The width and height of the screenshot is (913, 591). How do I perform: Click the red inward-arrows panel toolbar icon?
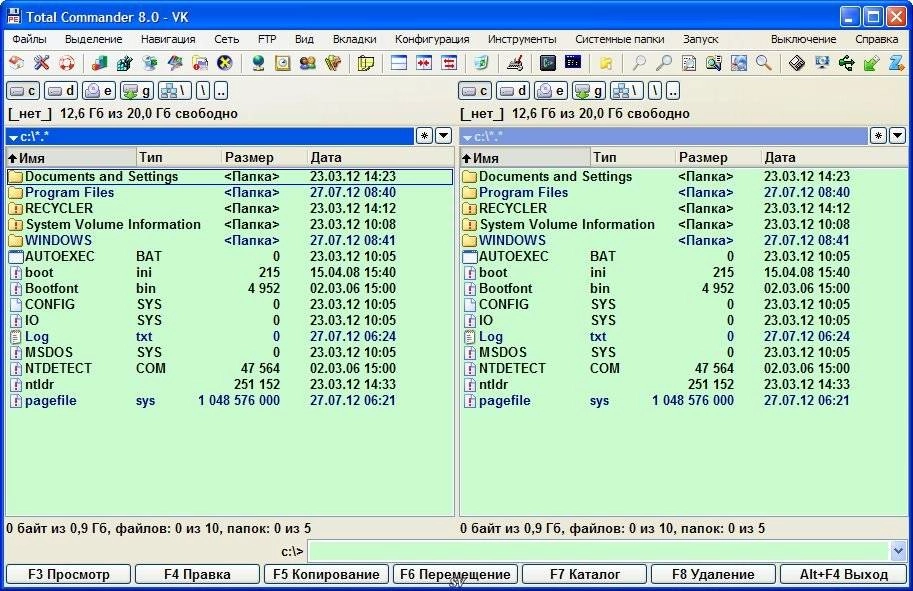click(x=424, y=62)
